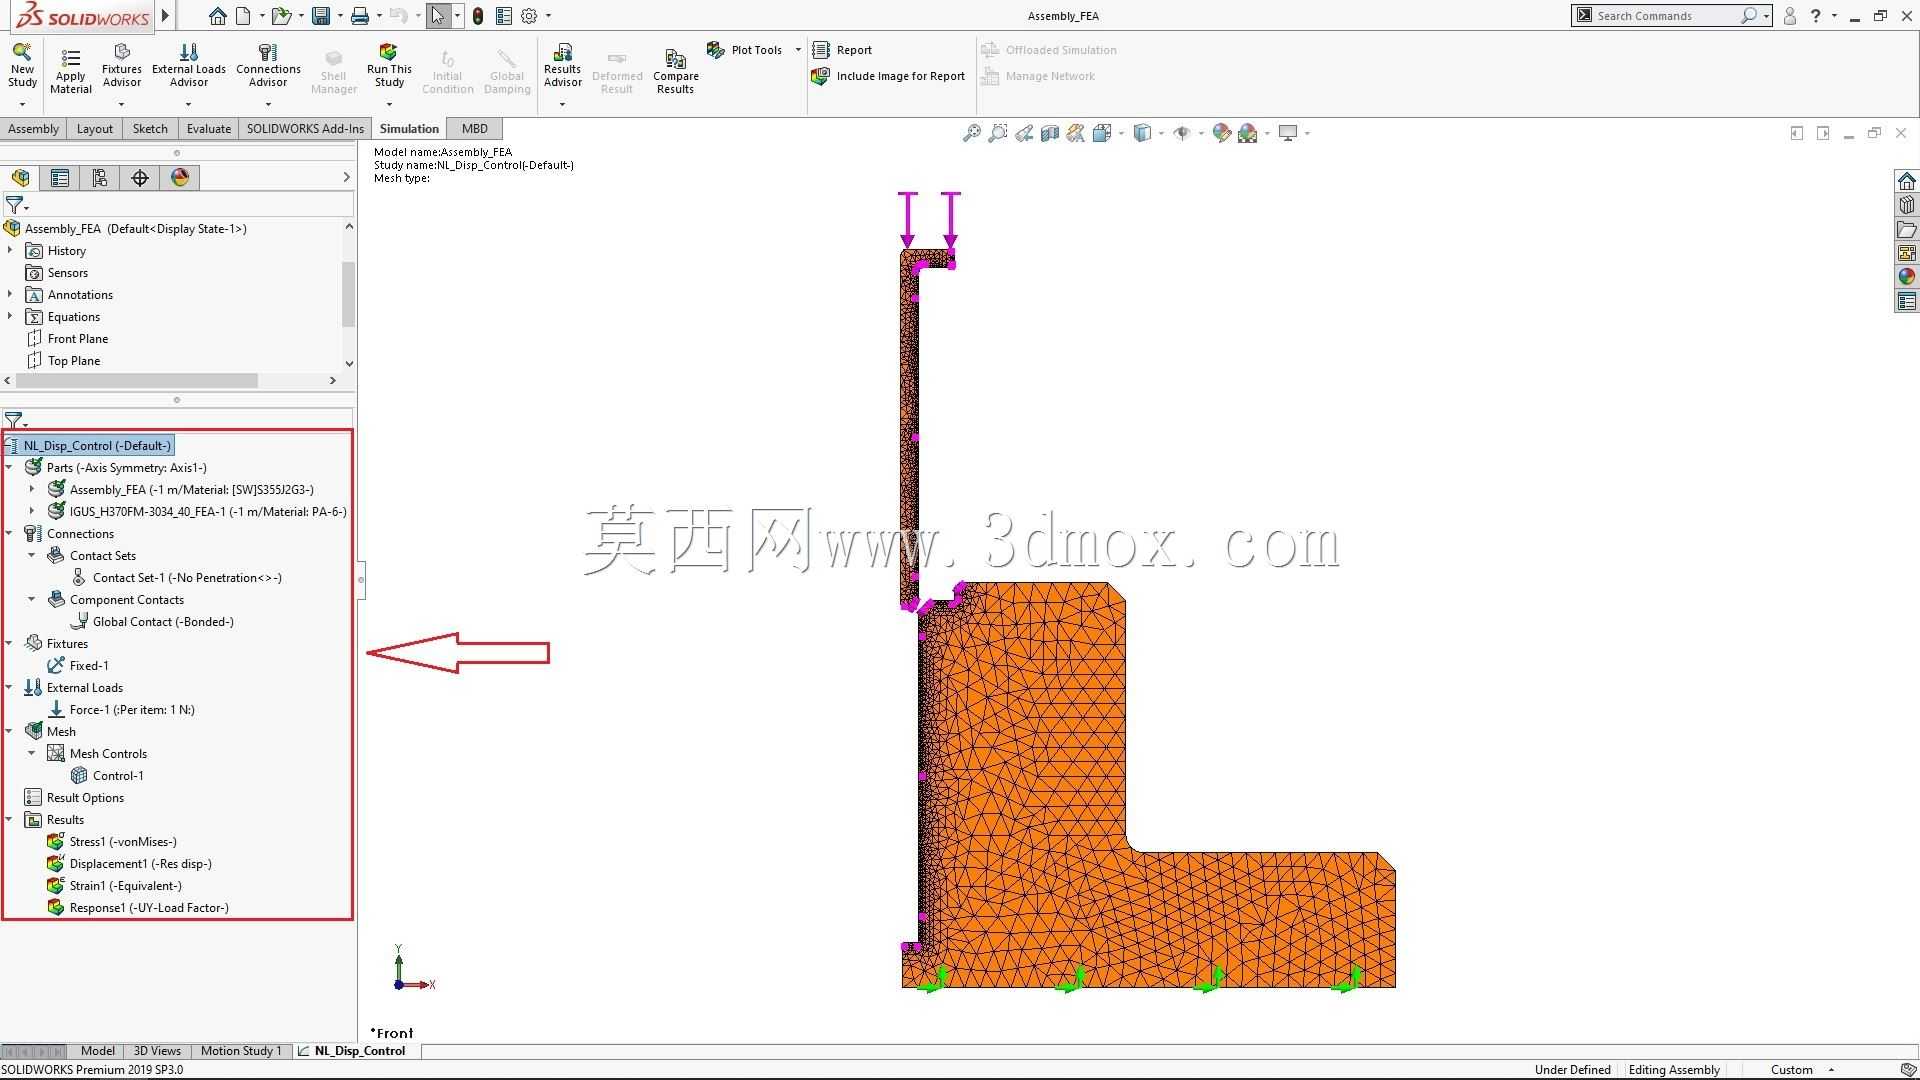Click the Rebuild traffic light icon
Screen dimensions: 1920x1080
point(478,16)
